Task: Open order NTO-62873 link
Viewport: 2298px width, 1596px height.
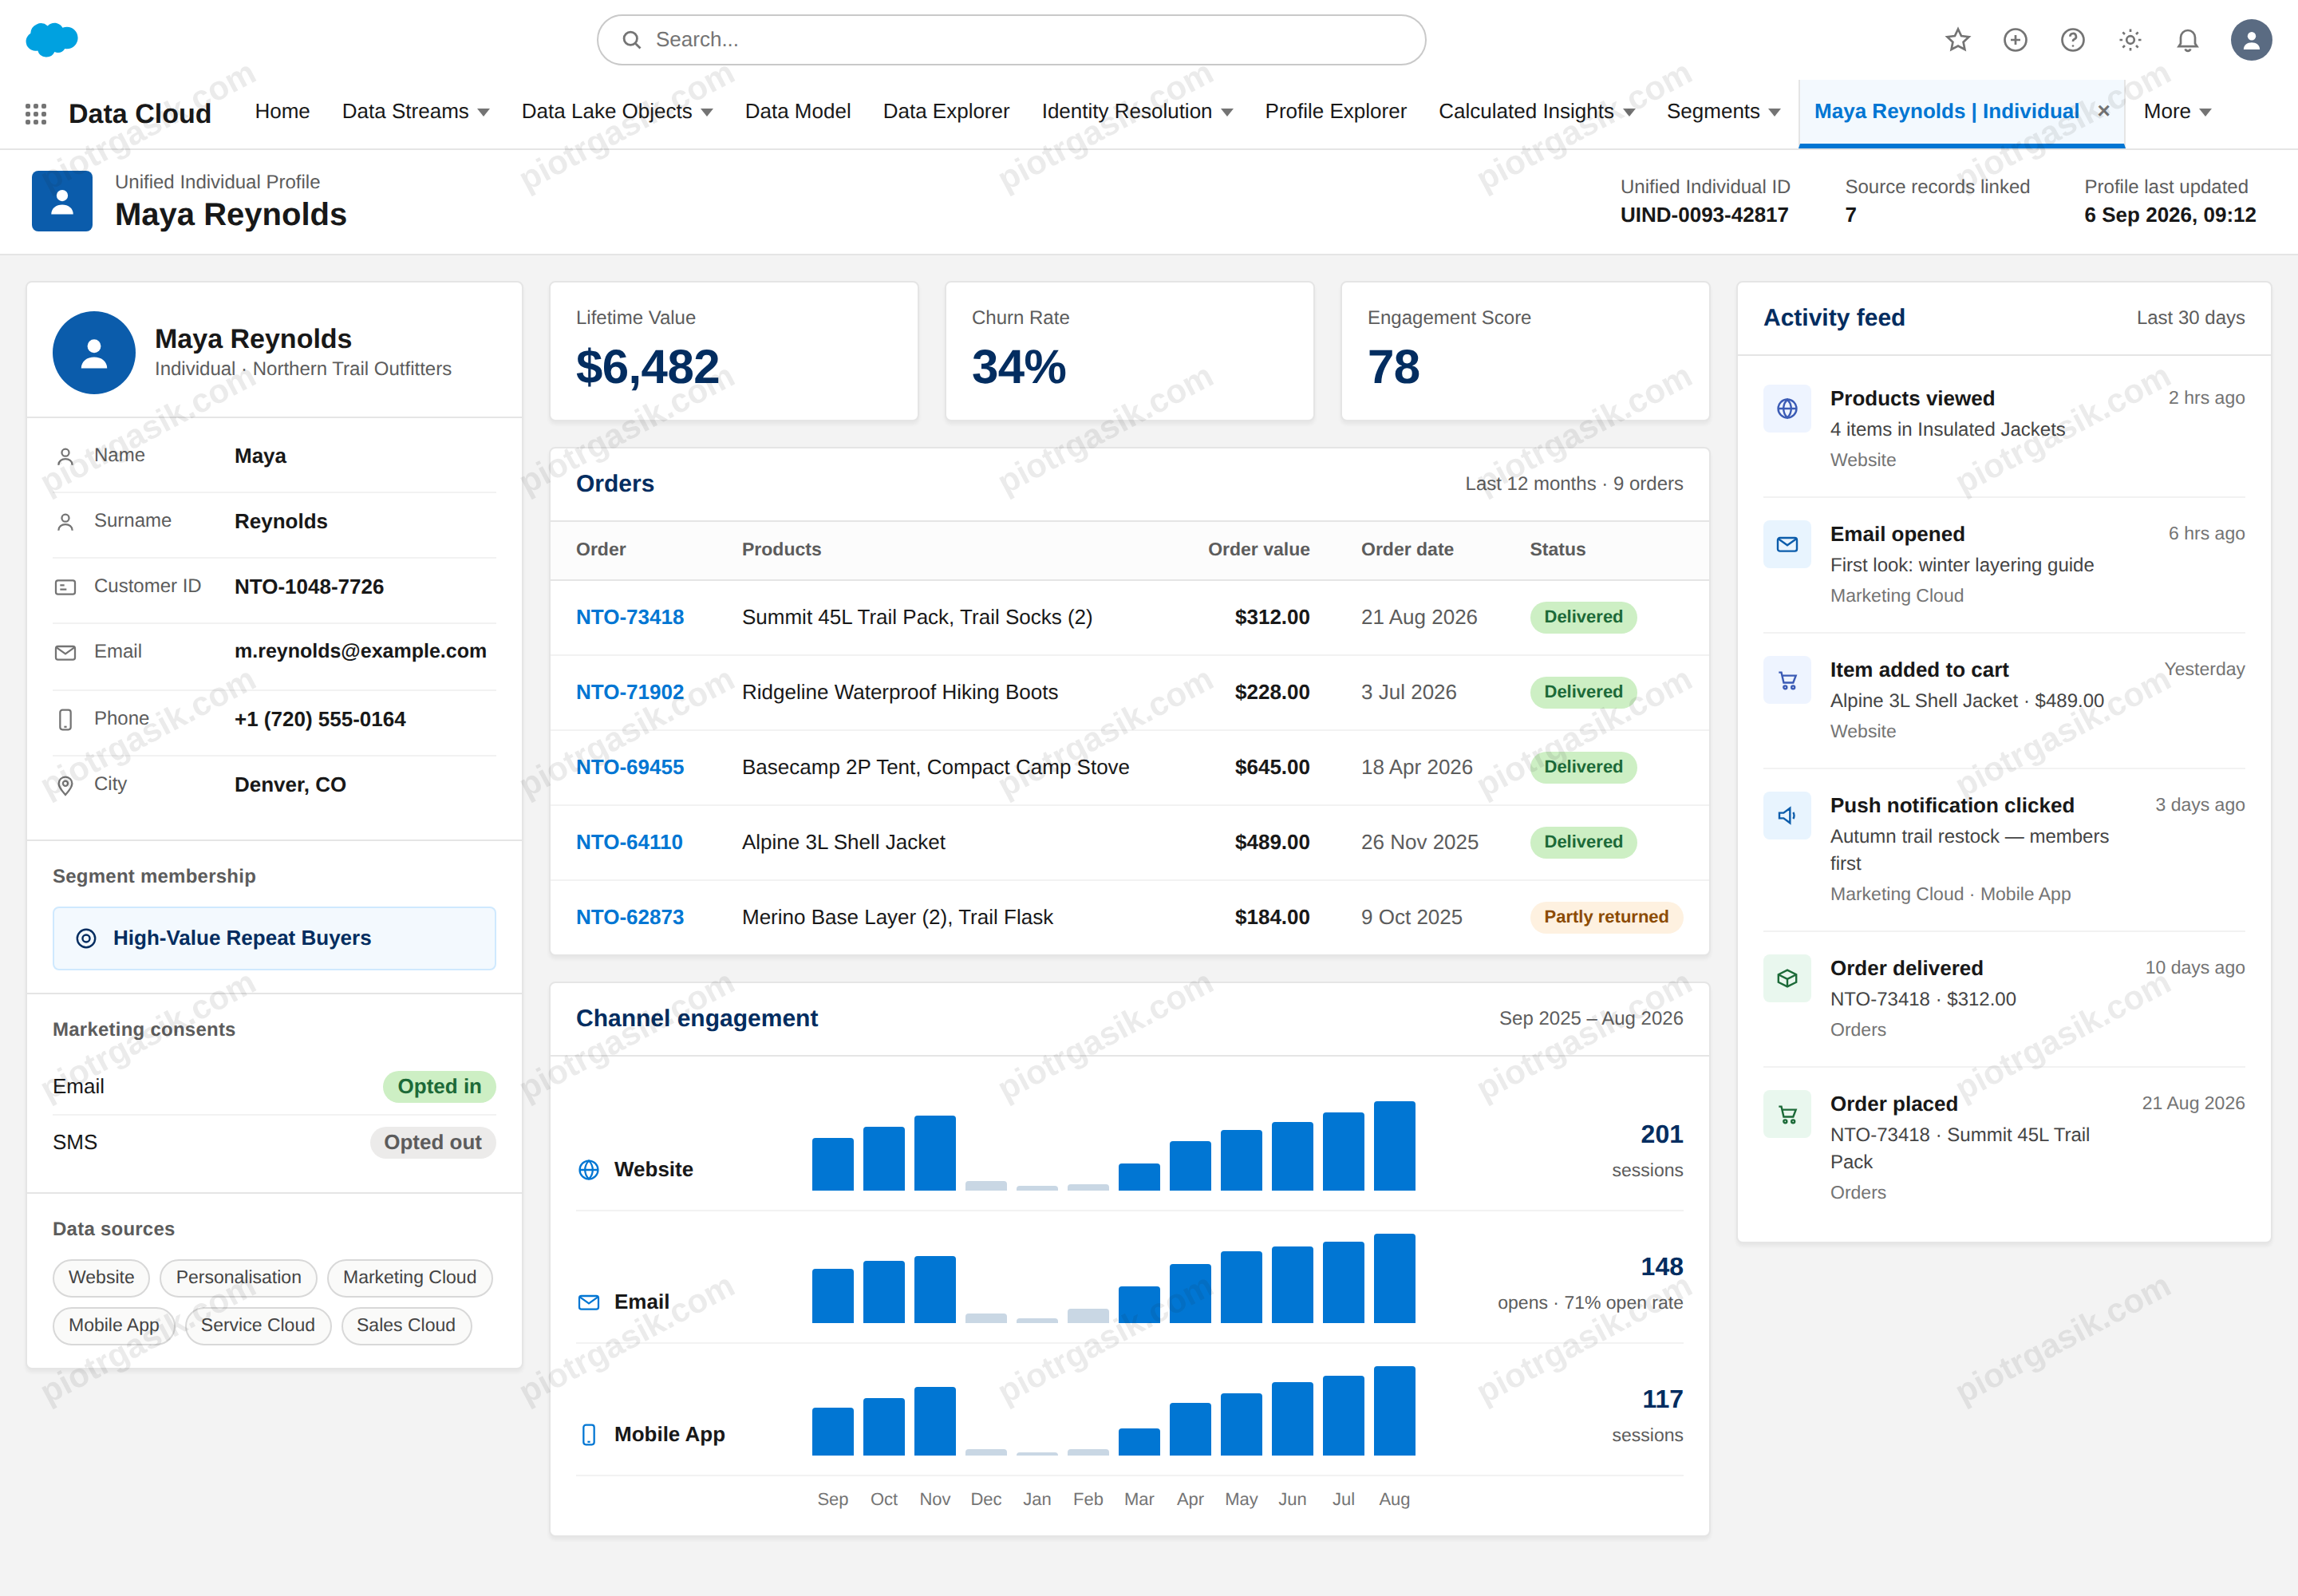Action: click(x=630, y=917)
